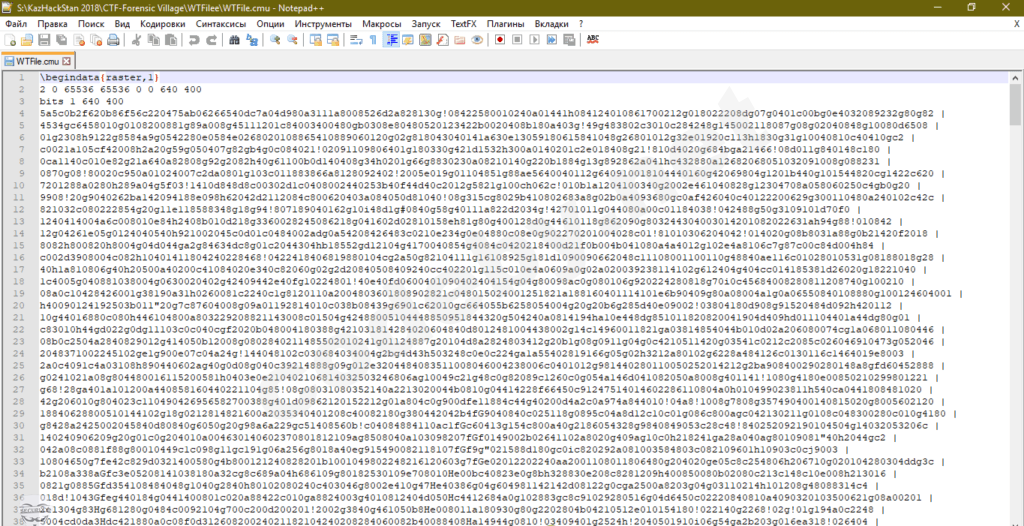Click the Save All icon

(x=61, y=40)
